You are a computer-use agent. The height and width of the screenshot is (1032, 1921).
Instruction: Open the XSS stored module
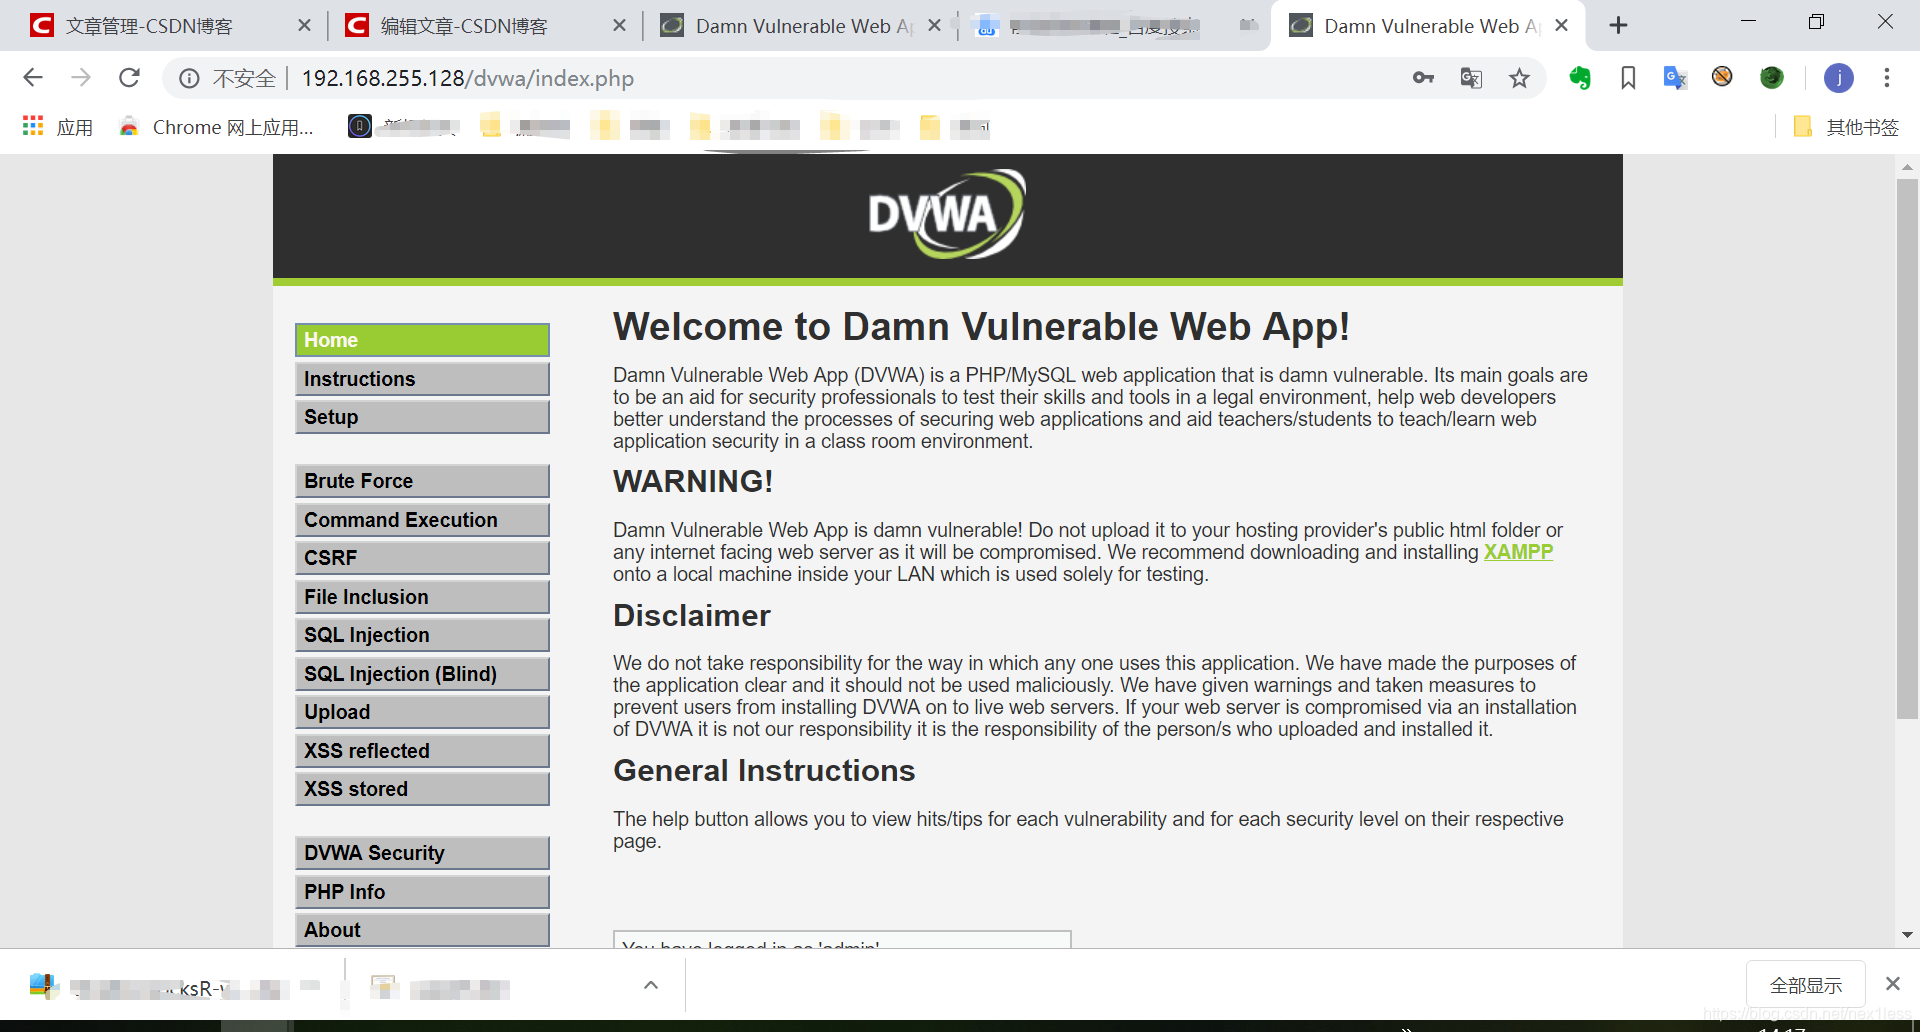[422, 789]
